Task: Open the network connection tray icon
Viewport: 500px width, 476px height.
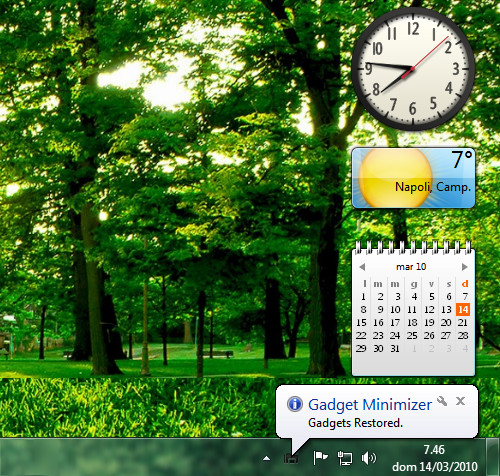Action: coord(345,458)
